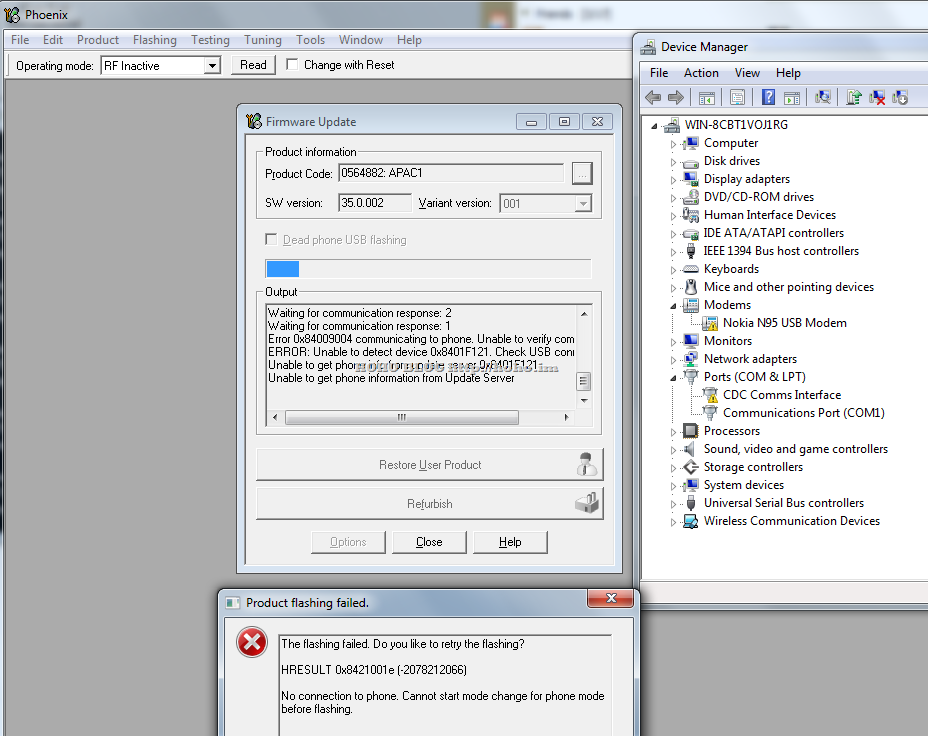
Task: Click the Output horizontal scrollbar thumb
Action: point(401,418)
